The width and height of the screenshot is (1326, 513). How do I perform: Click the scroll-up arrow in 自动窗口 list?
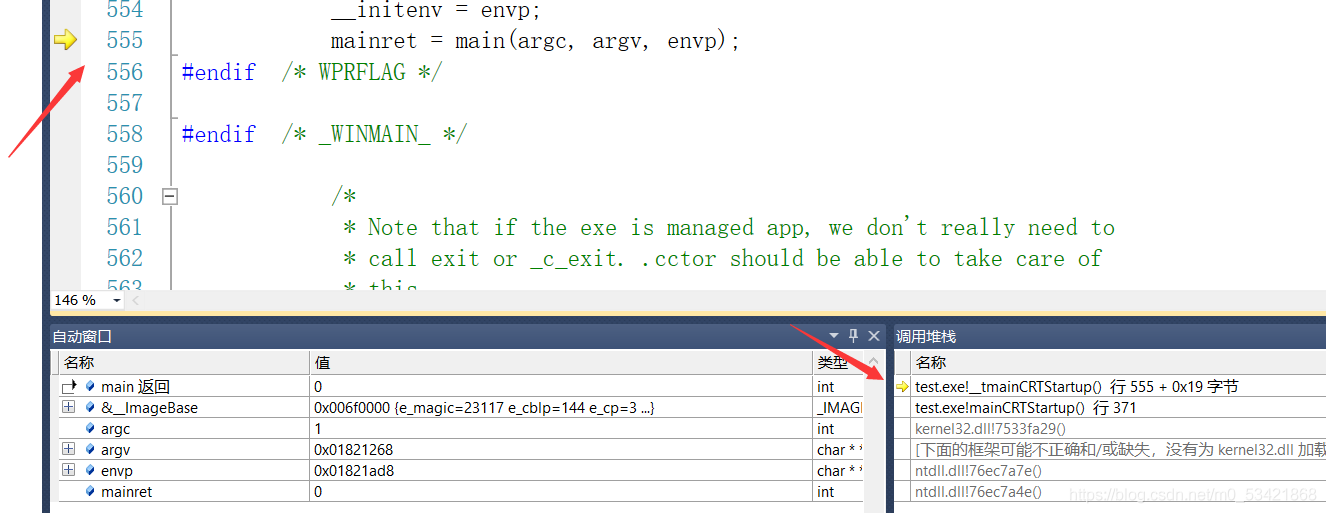pyautogui.click(x=874, y=363)
